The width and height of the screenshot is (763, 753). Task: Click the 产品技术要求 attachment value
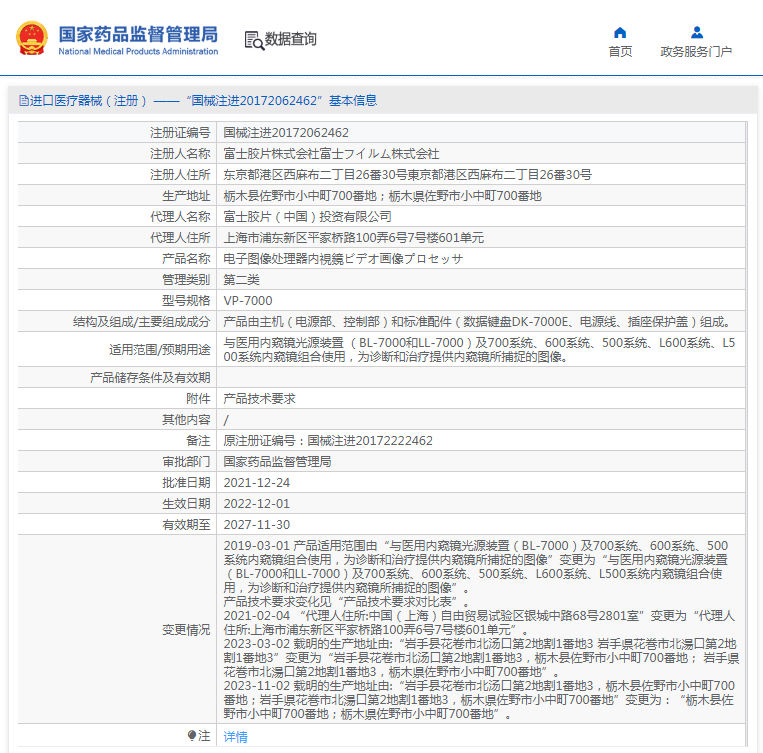click(259, 399)
